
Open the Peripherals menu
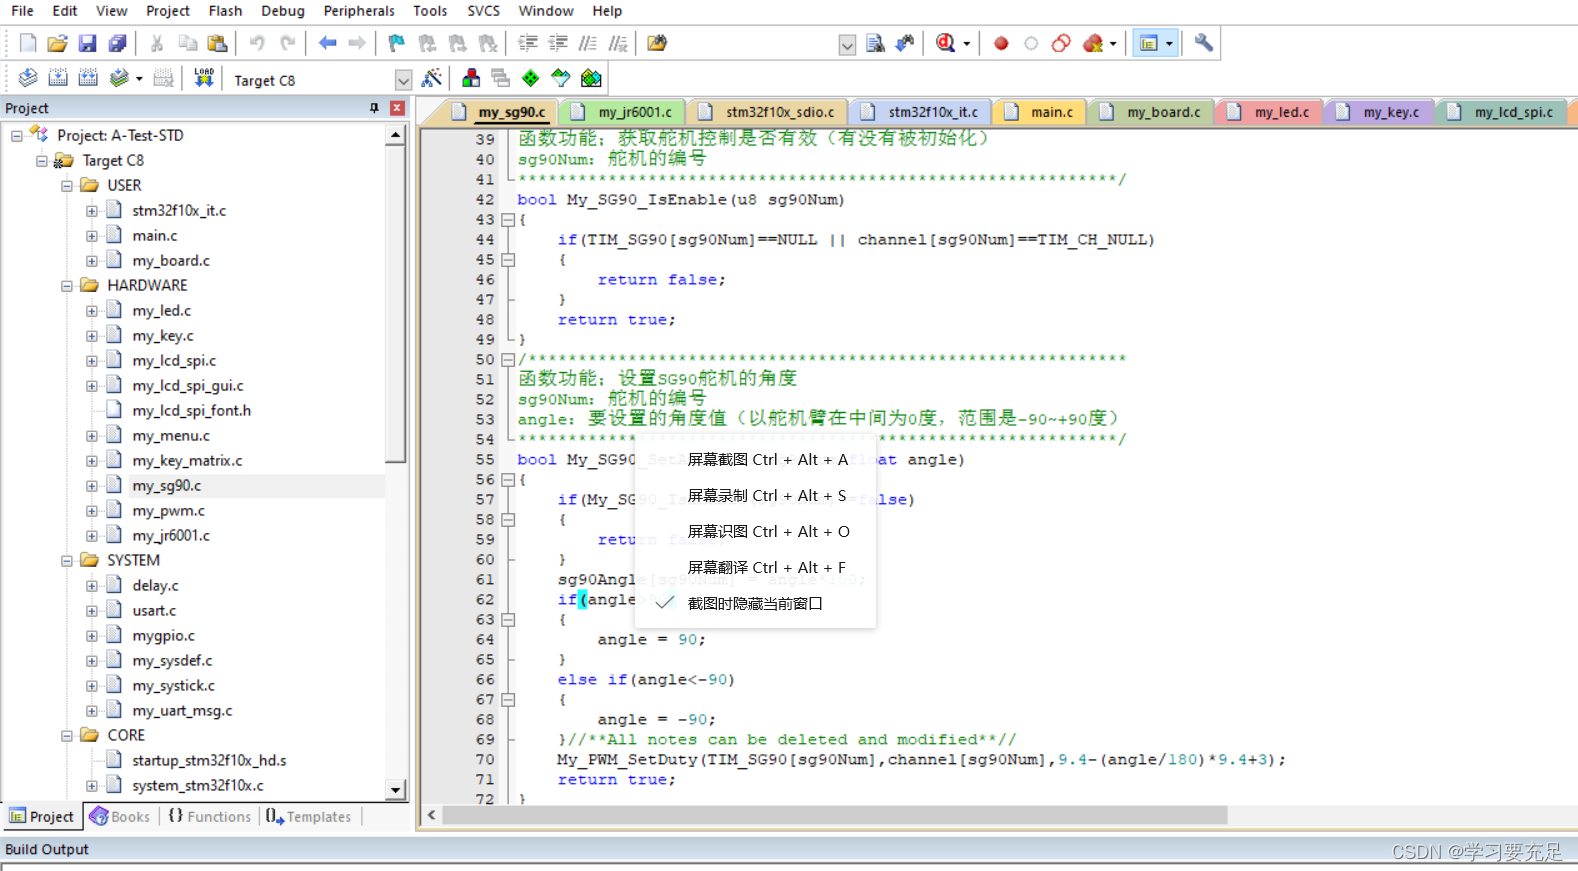pyautogui.click(x=359, y=11)
